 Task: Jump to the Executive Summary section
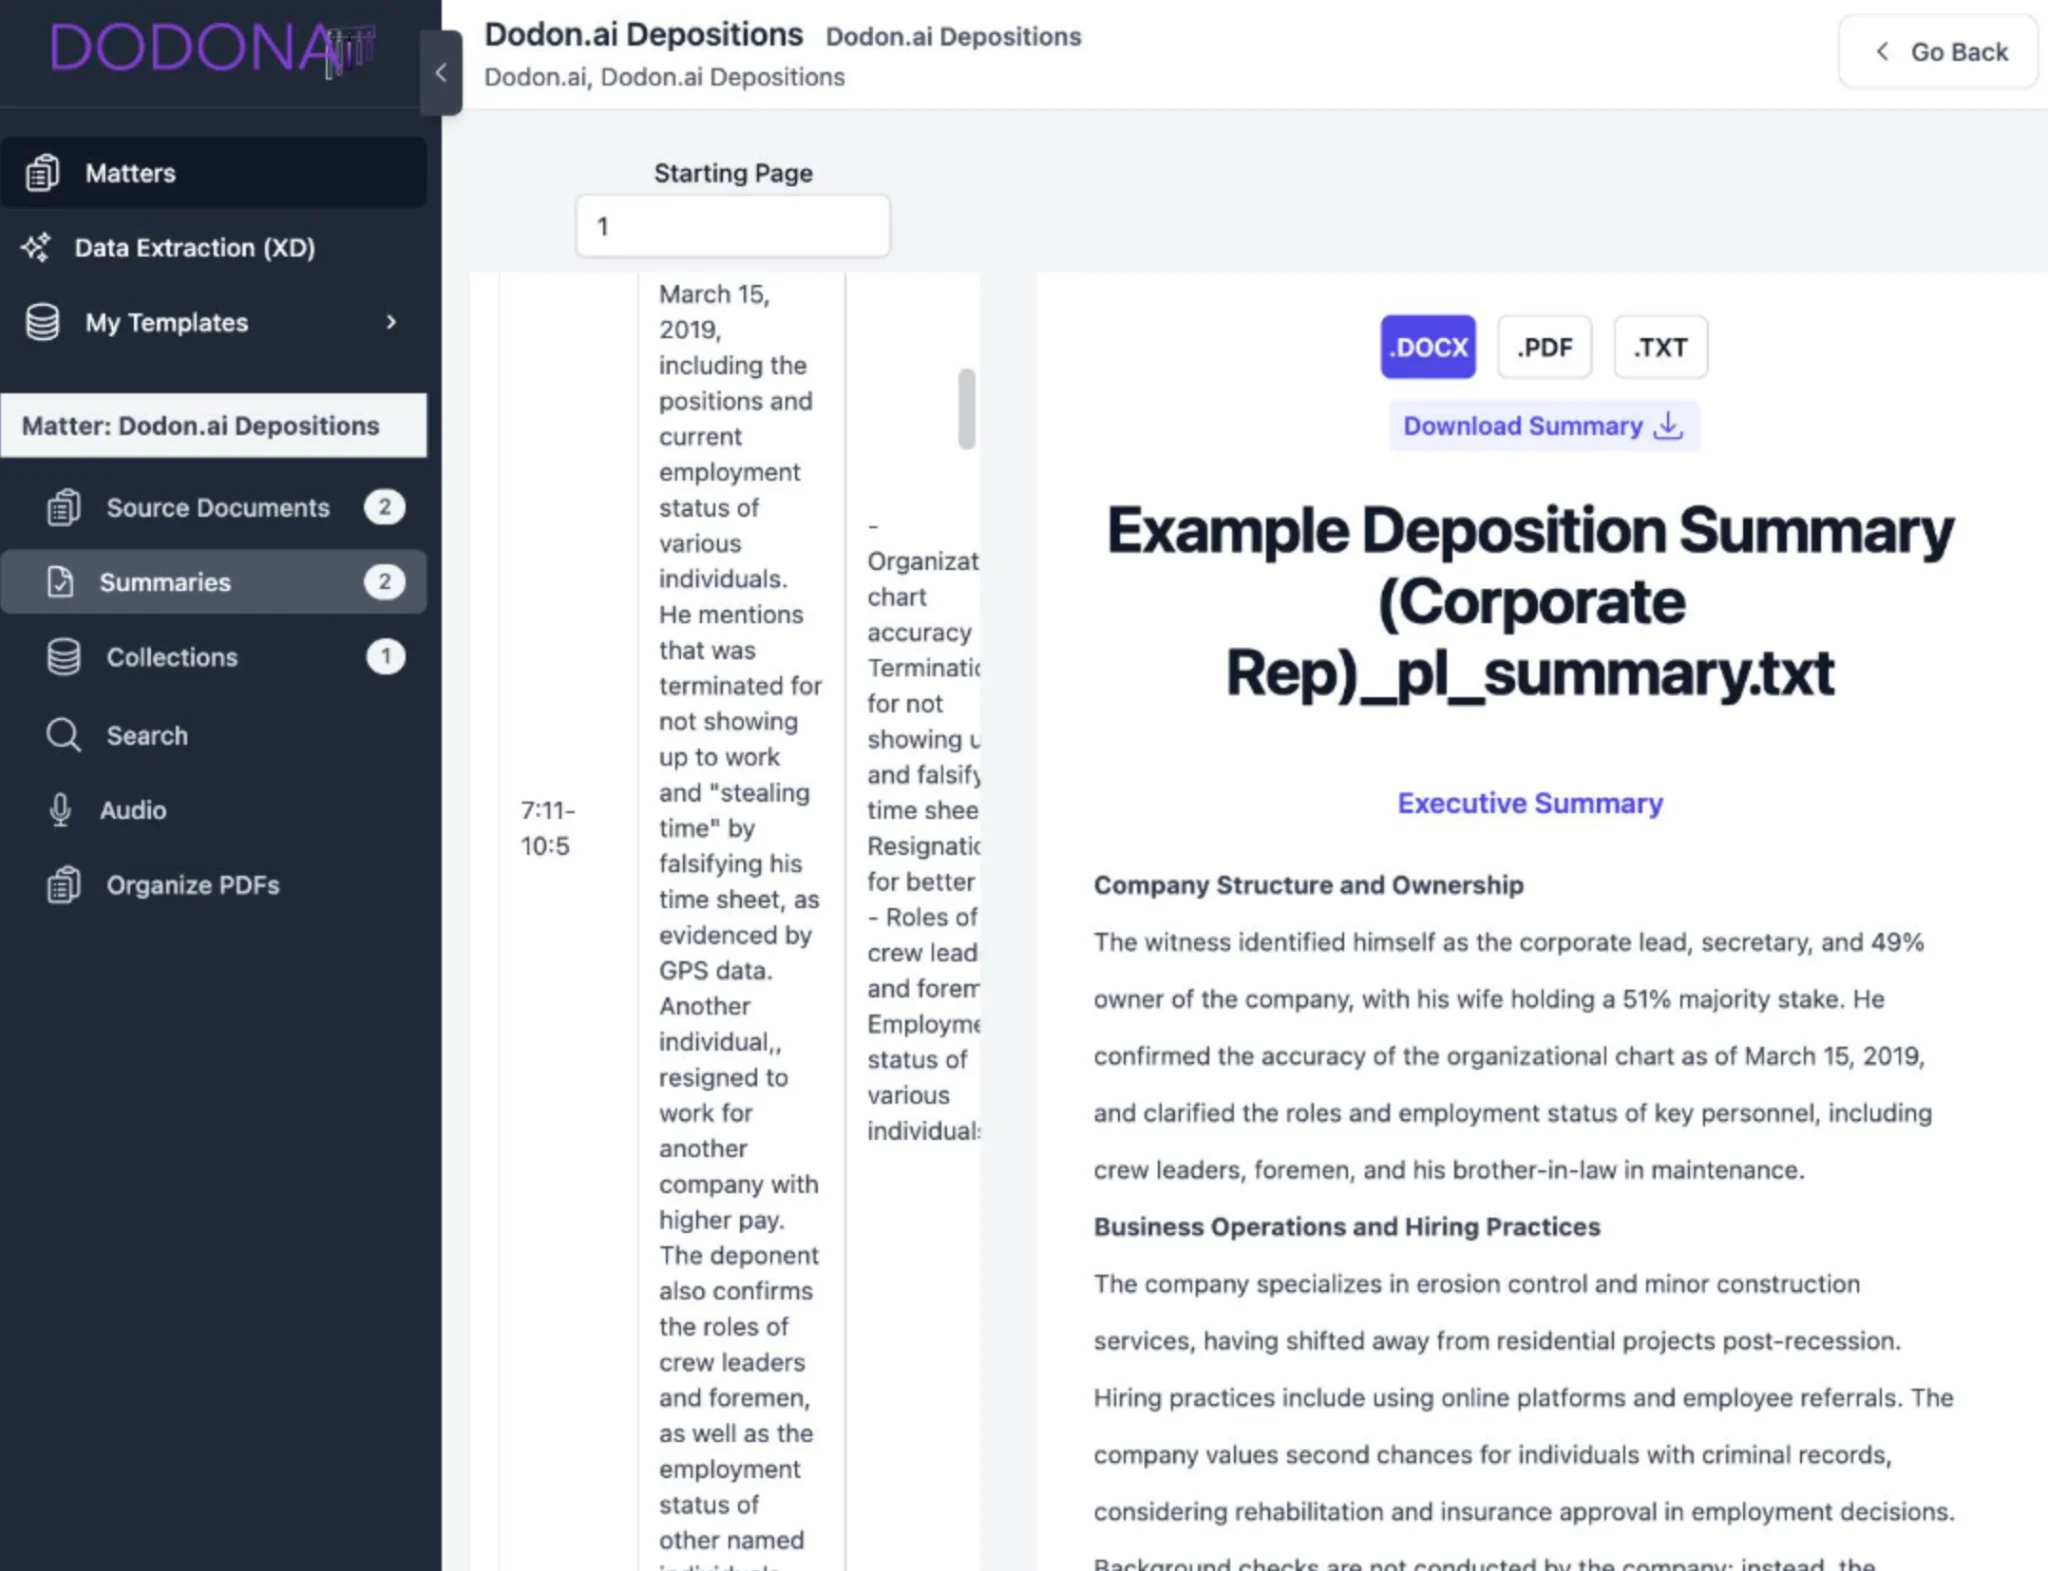[x=1529, y=803]
